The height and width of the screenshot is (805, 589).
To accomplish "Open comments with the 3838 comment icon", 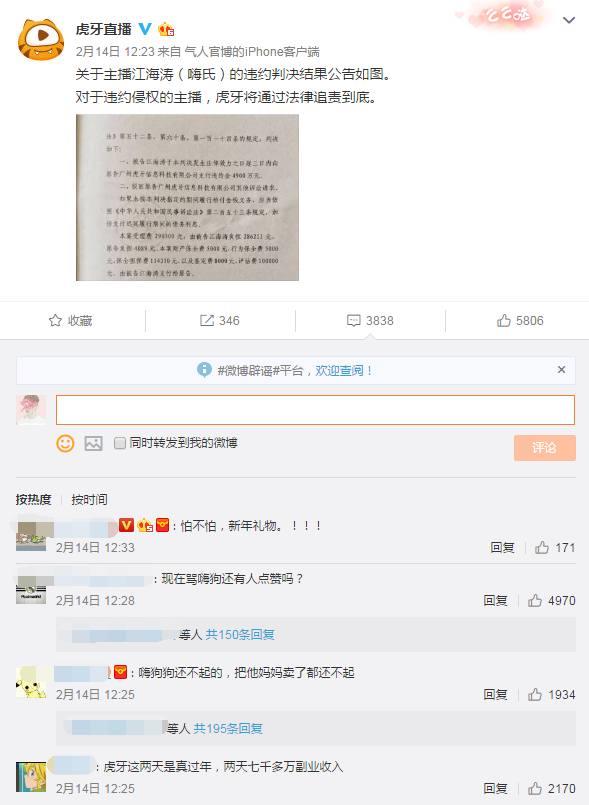I will point(370,321).
